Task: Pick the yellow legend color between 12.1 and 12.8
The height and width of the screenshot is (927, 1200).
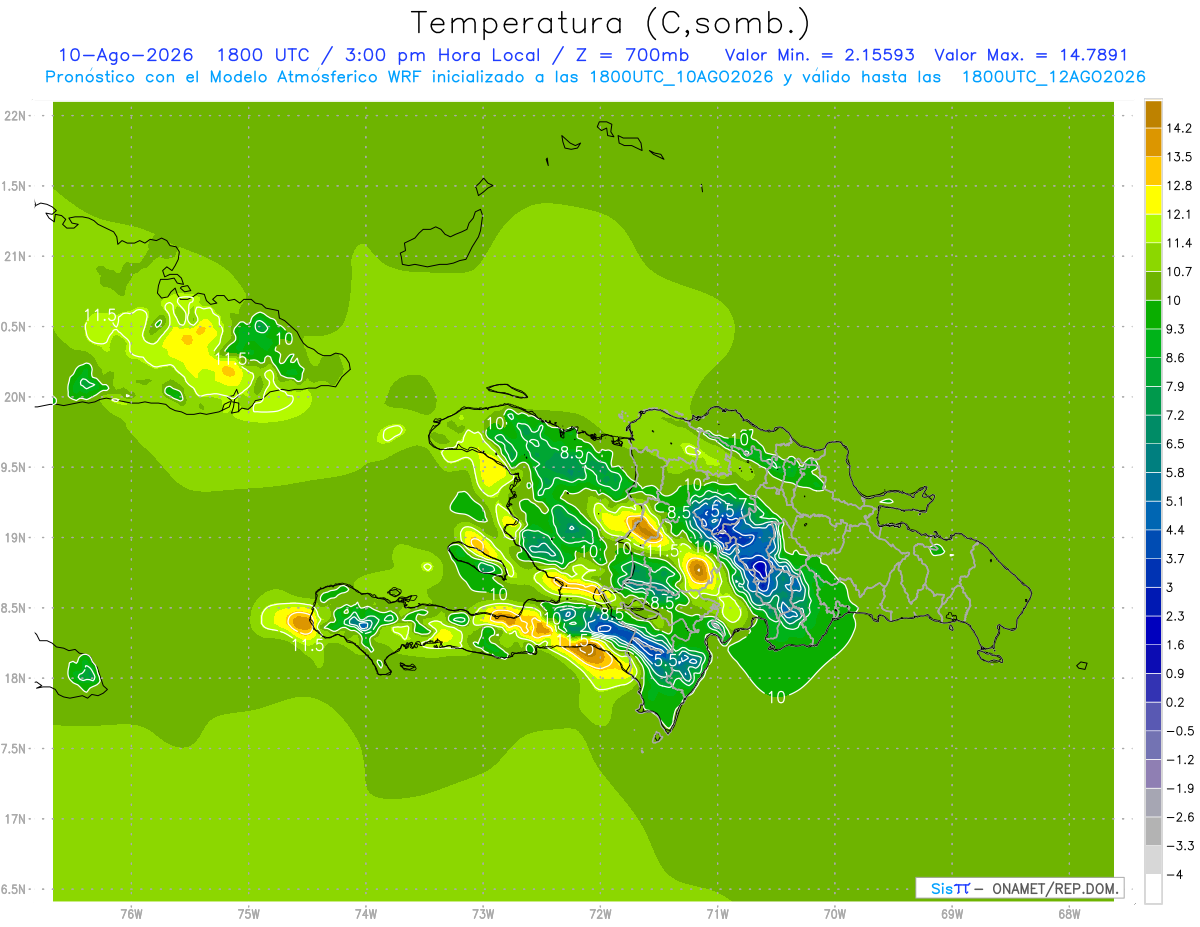Action: coord(1153,200)
